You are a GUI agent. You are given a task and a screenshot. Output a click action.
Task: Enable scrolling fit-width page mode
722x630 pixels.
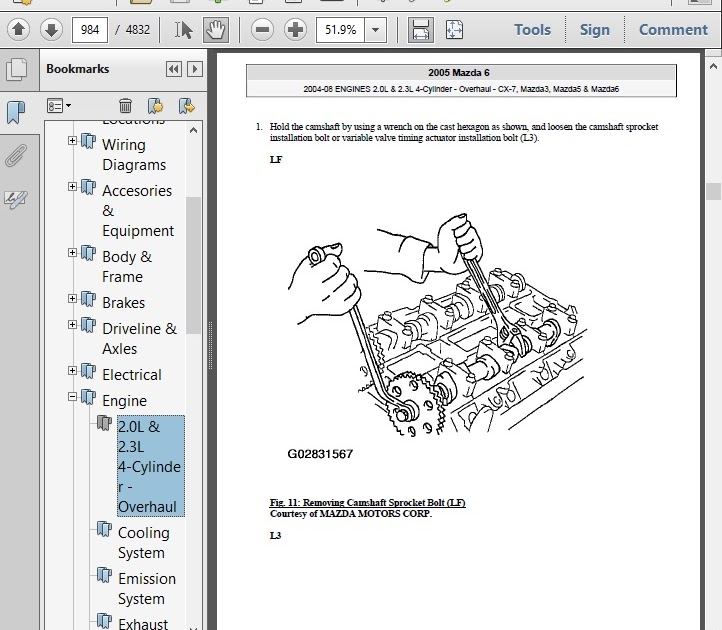(420, 30)
